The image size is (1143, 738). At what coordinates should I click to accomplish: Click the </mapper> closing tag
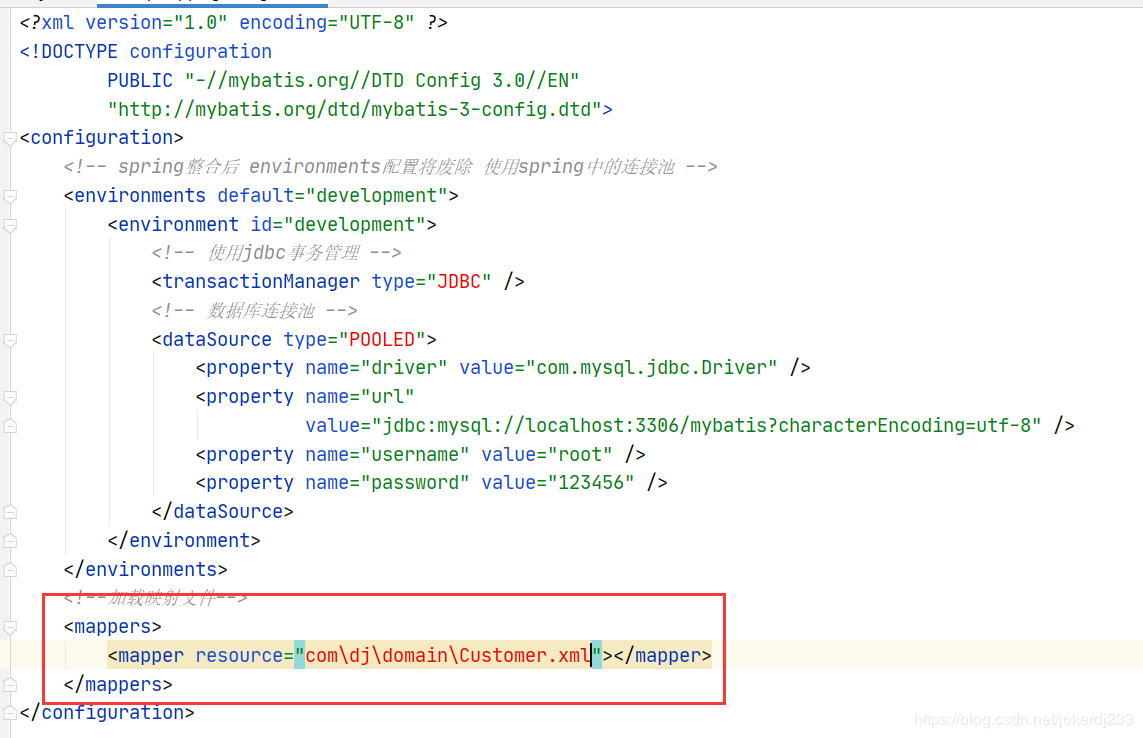pos(663,656)
